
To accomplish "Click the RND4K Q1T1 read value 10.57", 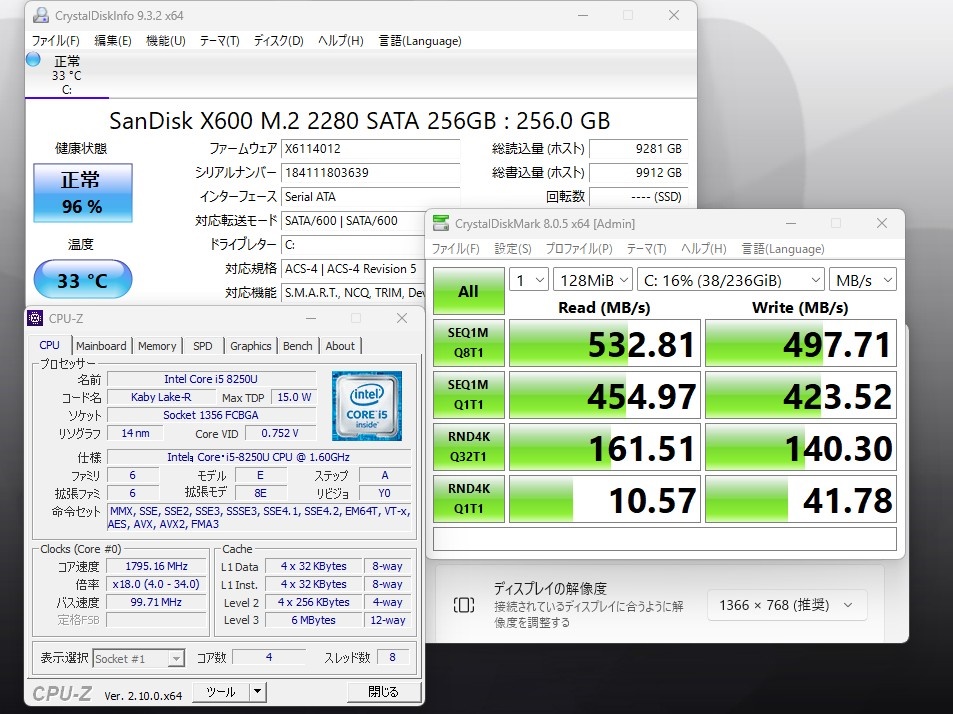I will pyautogui.click(x=605, y=499).
